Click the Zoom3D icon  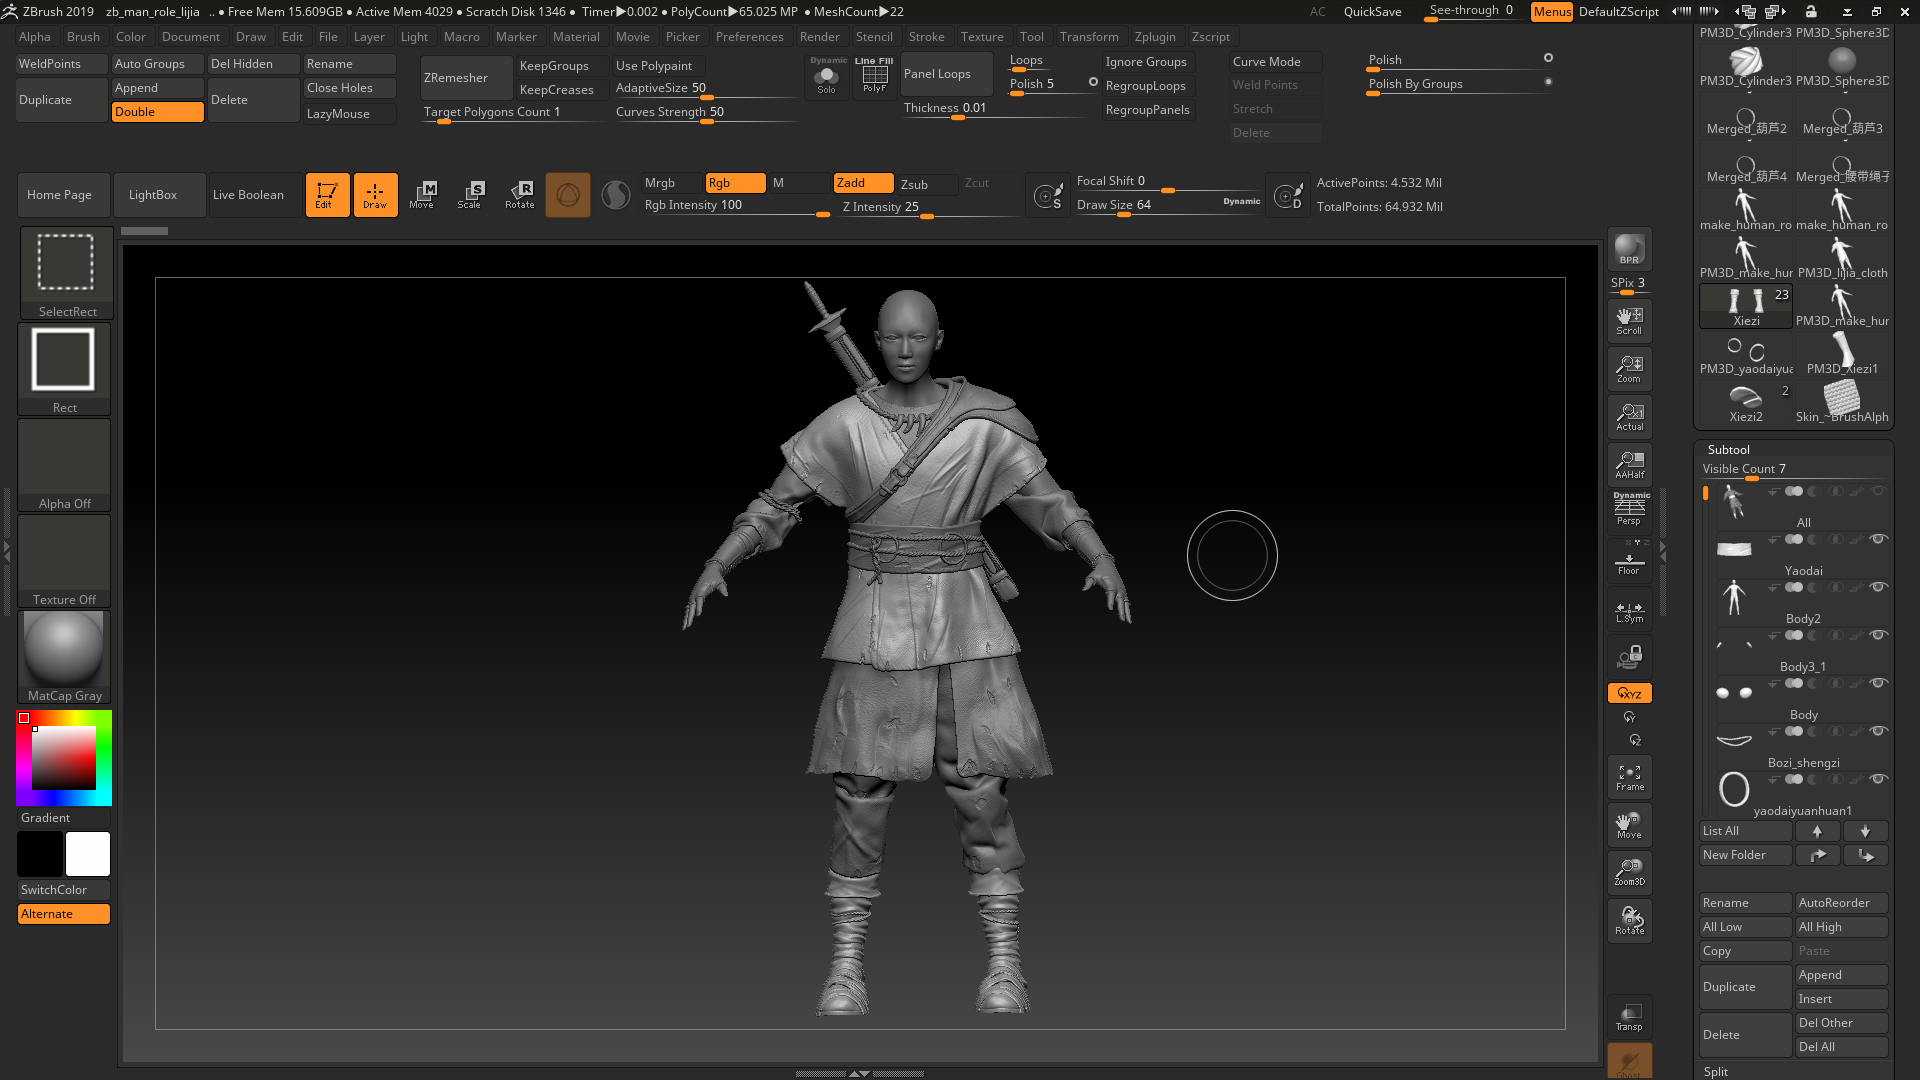click(x=1629, y=872)
